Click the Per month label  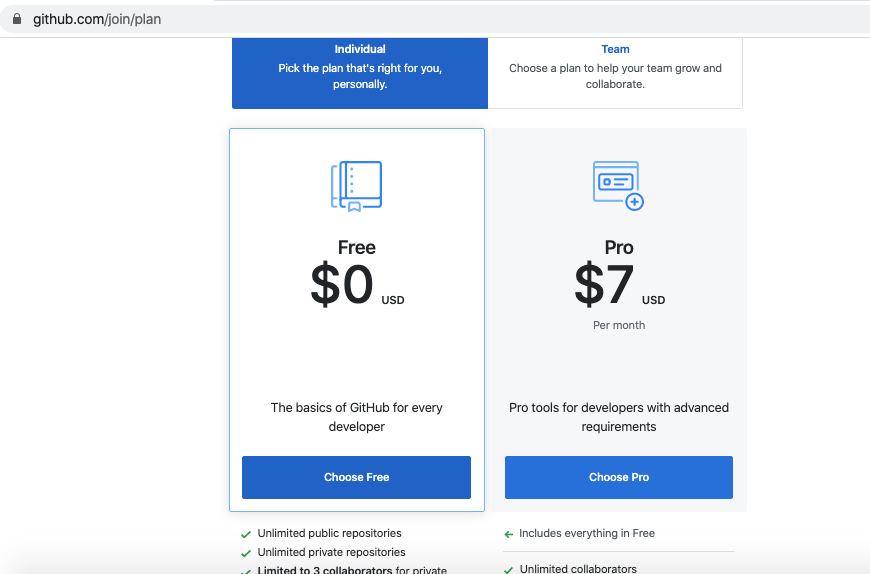coord(619,326)
